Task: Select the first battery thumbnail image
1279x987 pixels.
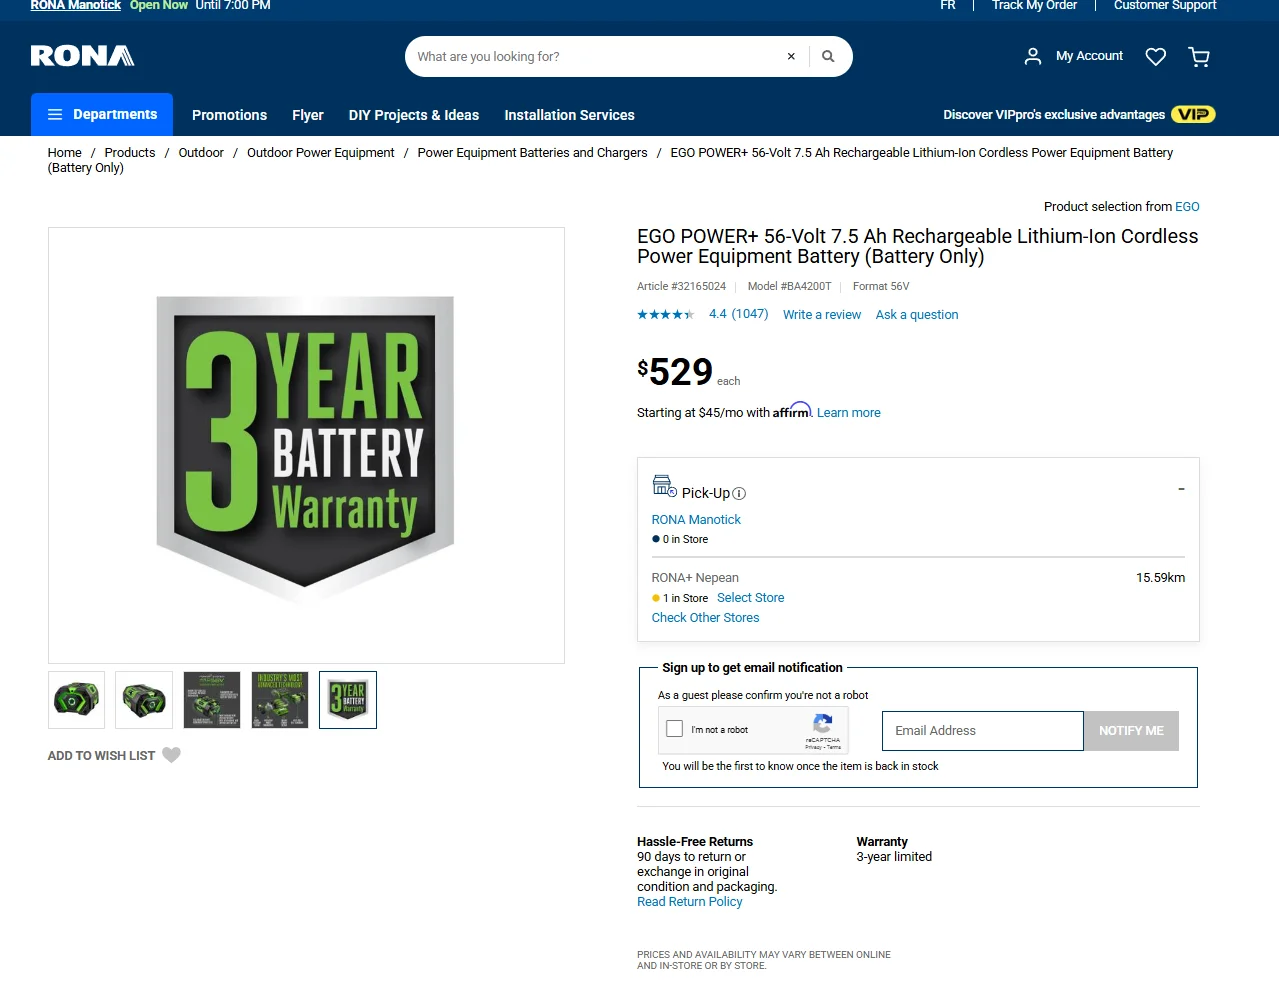Action: [x=76, y=700]
